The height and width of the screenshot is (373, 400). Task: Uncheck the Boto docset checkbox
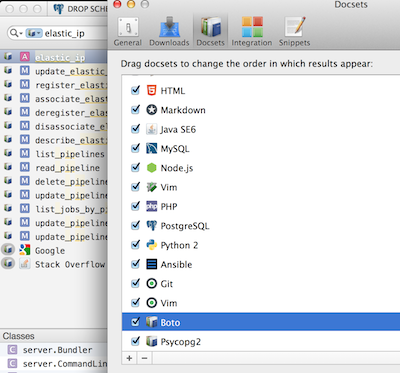tap(135, 322)
